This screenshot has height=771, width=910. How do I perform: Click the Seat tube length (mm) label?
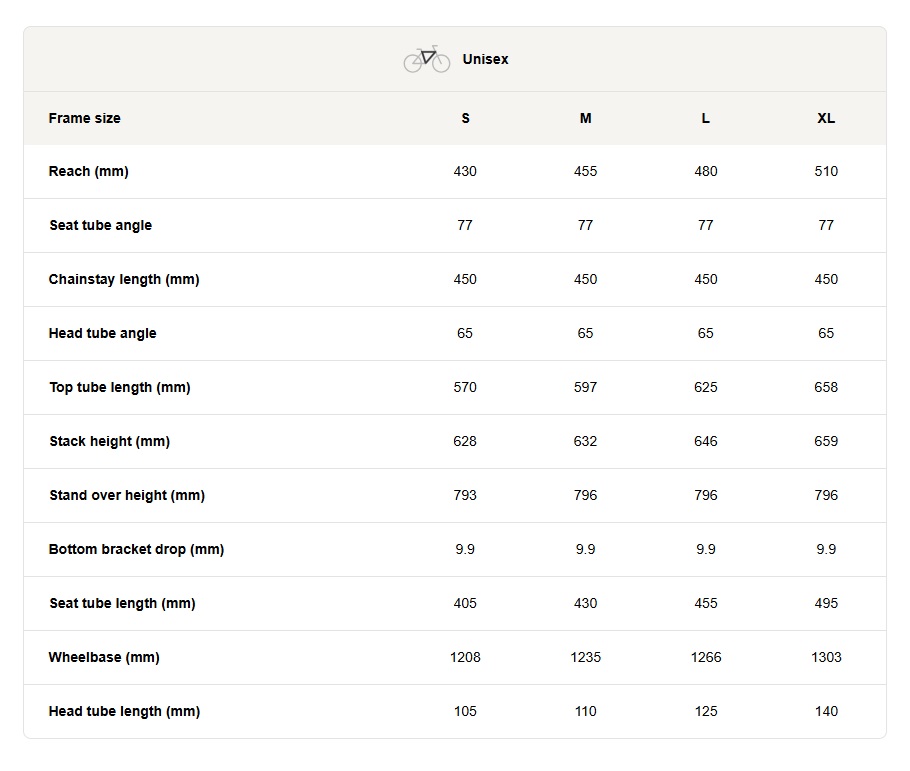pos(122,603)
